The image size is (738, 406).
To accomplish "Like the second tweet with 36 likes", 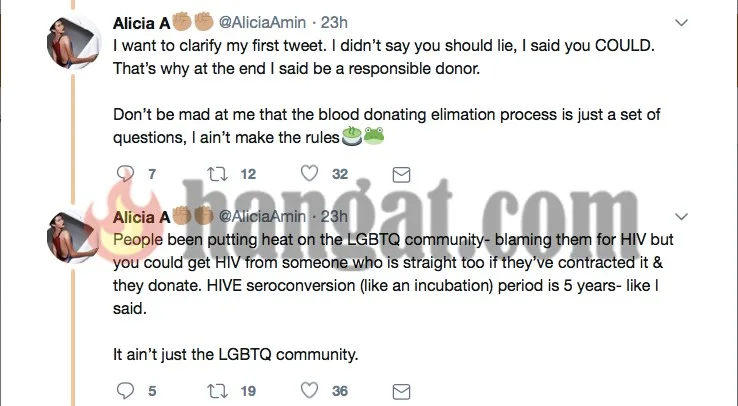I will 310,390.
